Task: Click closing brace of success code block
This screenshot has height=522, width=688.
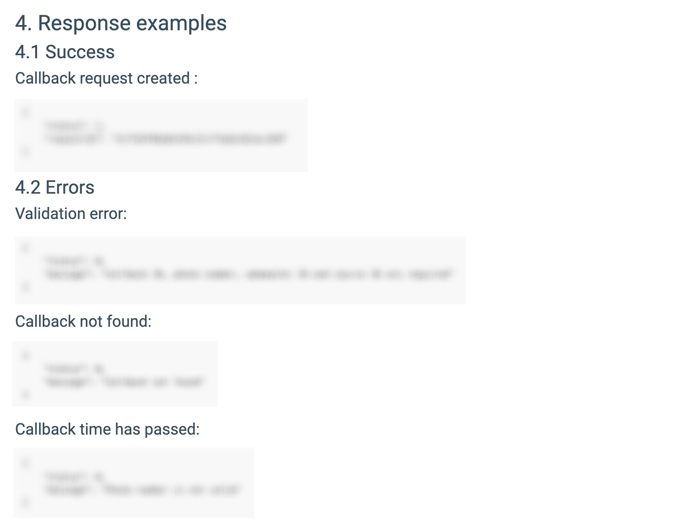Action: (25, 153)
